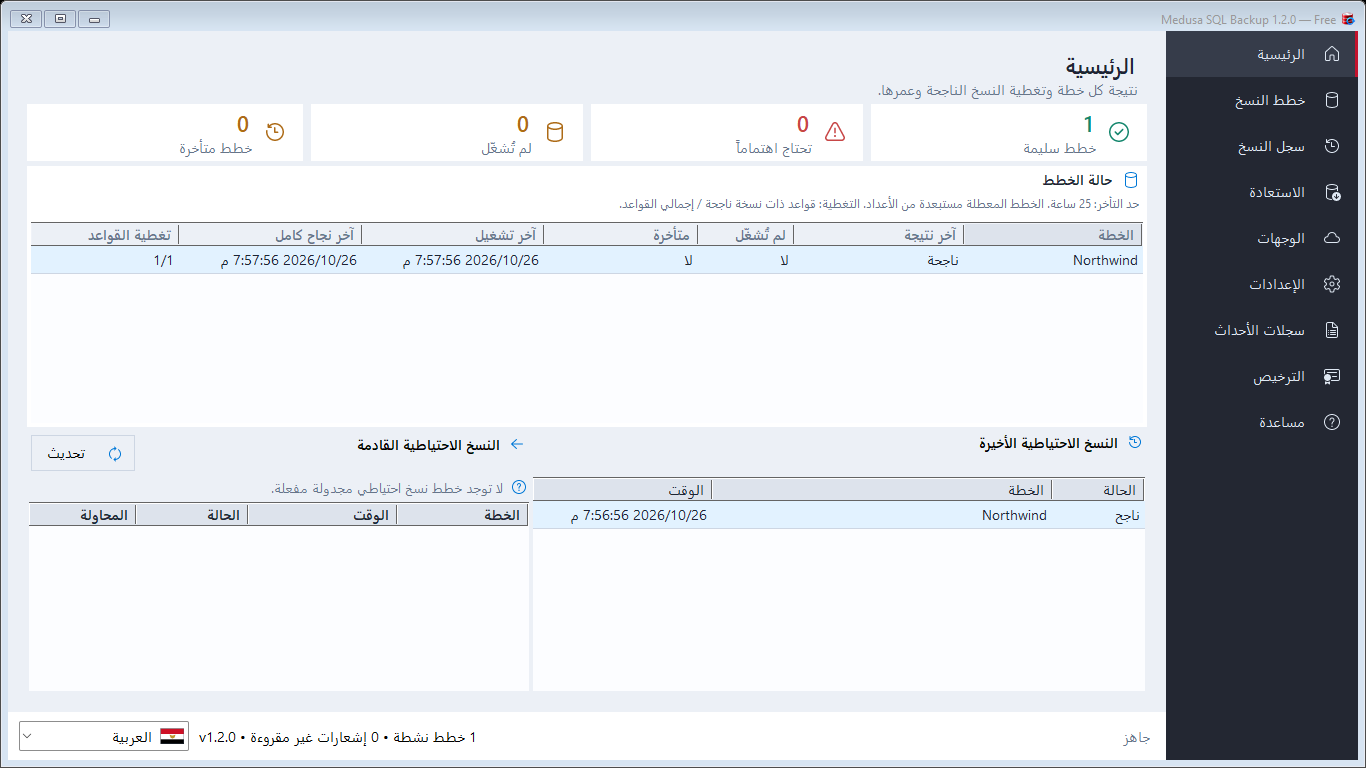This screenshot has height=768, width=1366.
Task: Click the آخر نجاح كامل column header
Action: 270,235
